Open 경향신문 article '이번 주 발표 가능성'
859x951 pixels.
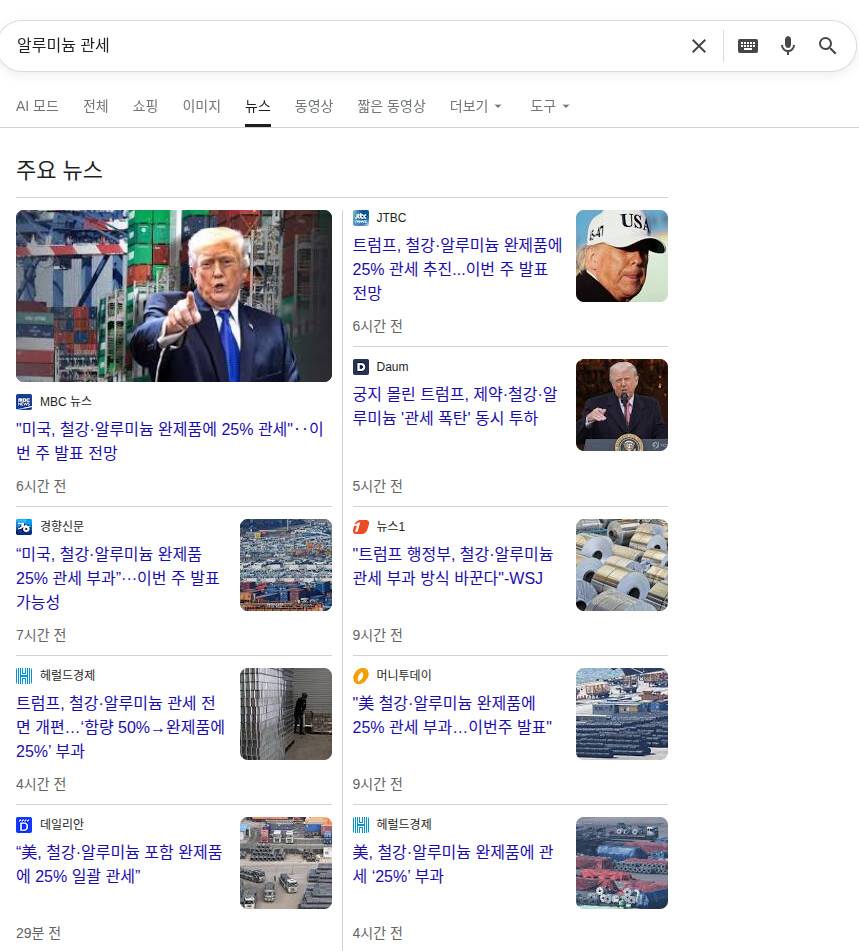click(118, 577)
